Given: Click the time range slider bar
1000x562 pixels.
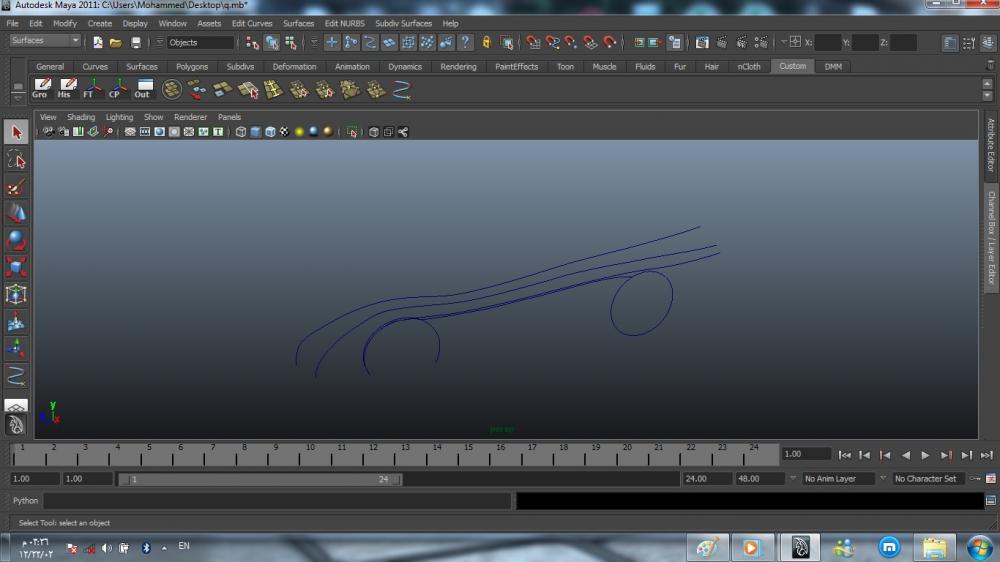Looking at the screenshot, I should pyautogui.click(x=259, y=479).
